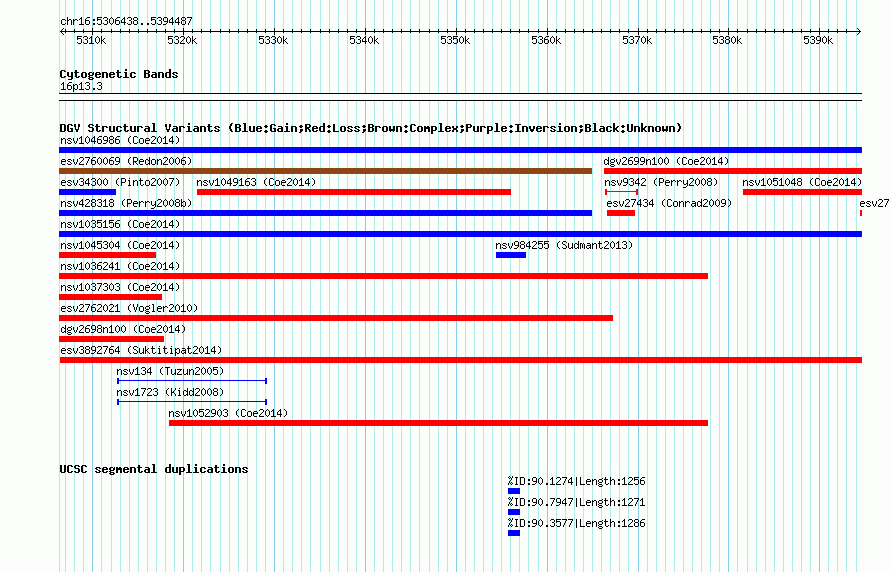
Task: Click the blue esv34300 gain bar
Action: tap(87, 192)
